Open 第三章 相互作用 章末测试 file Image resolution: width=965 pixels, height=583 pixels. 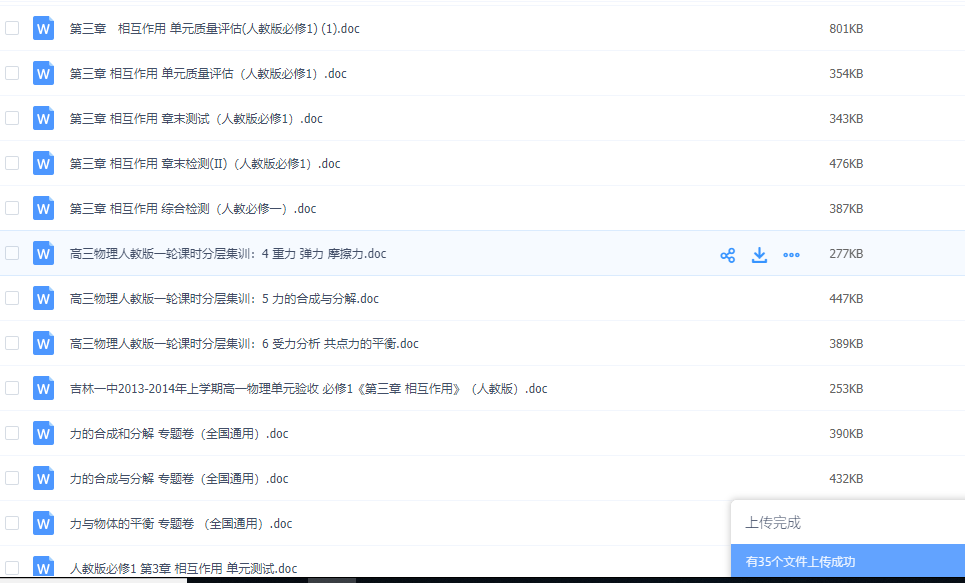196,118
